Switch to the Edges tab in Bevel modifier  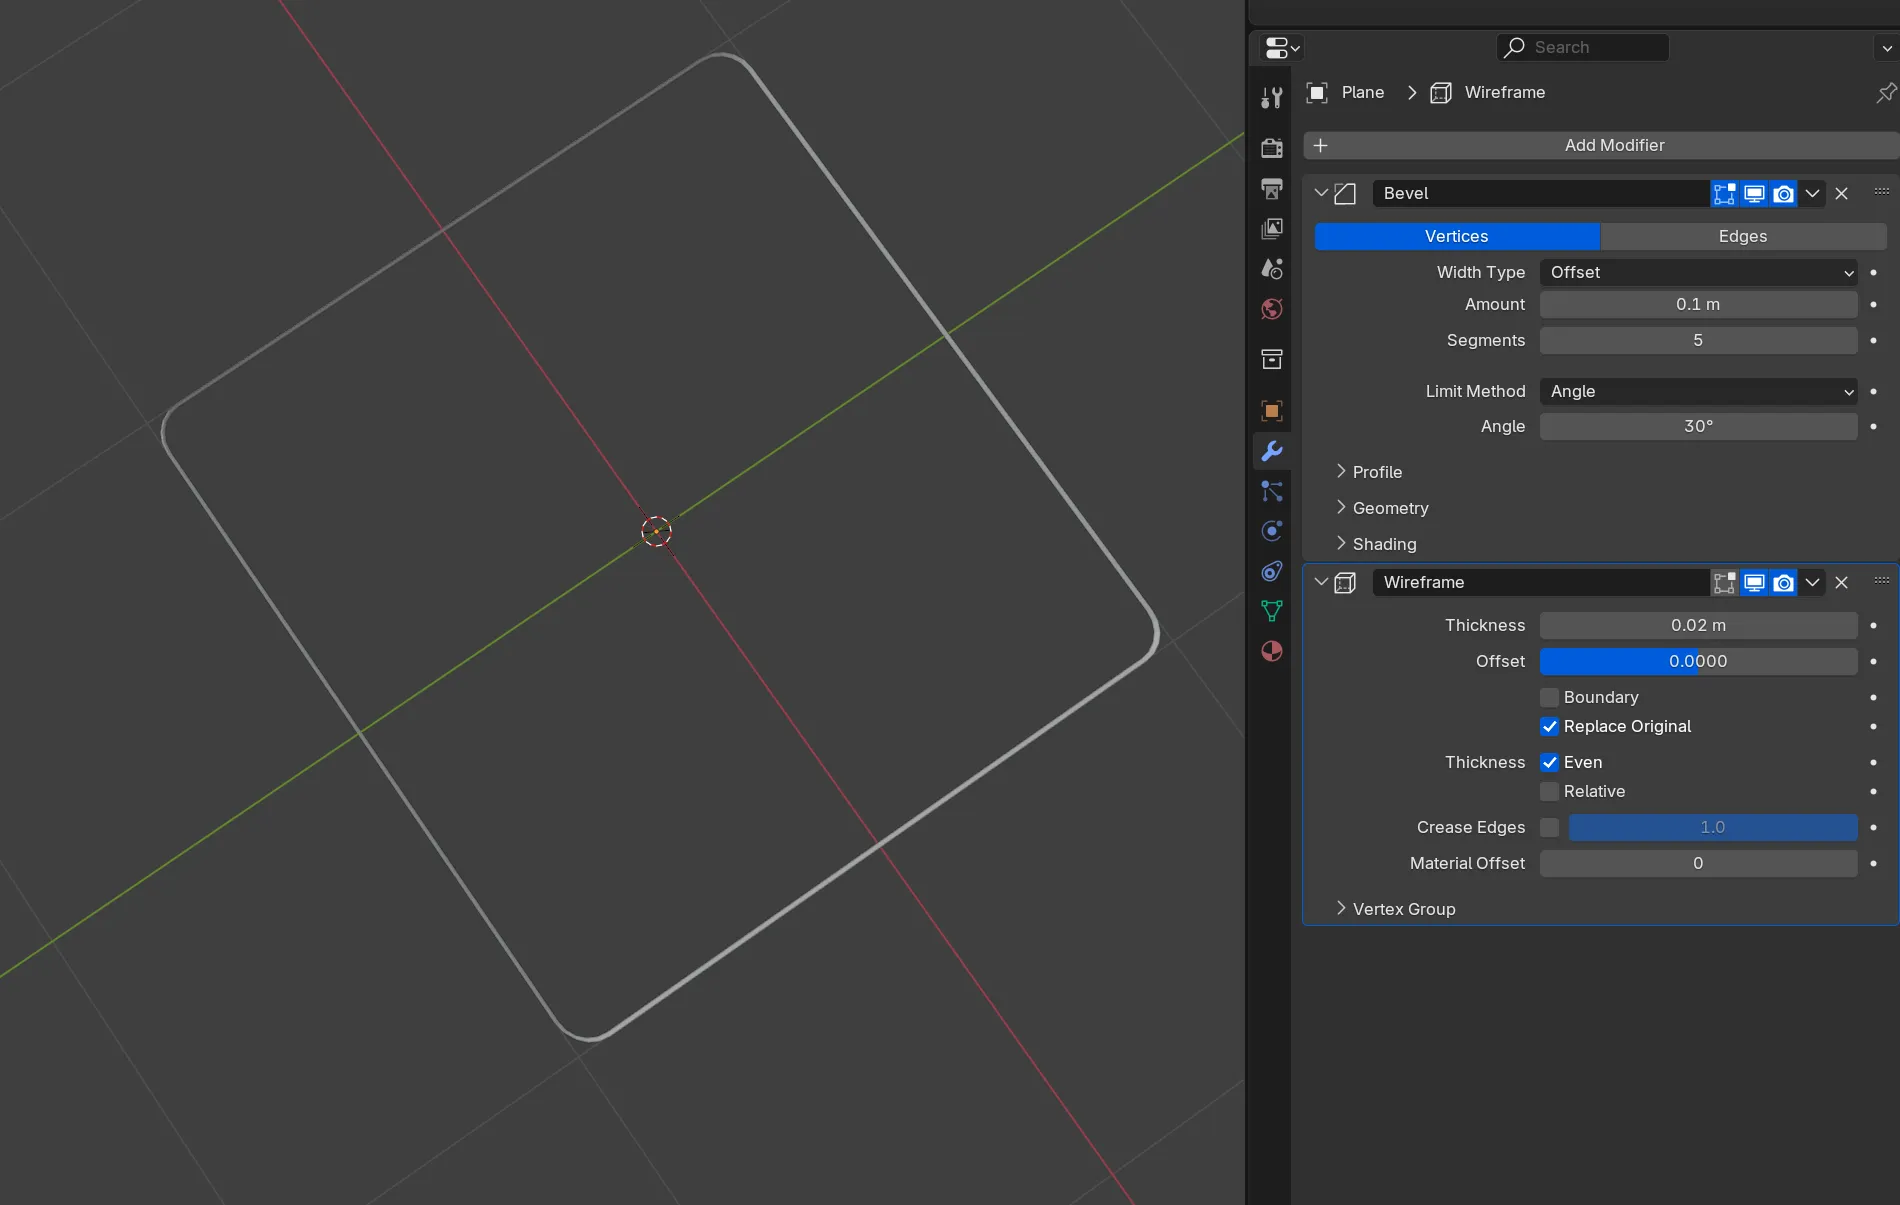(1742, 236)
